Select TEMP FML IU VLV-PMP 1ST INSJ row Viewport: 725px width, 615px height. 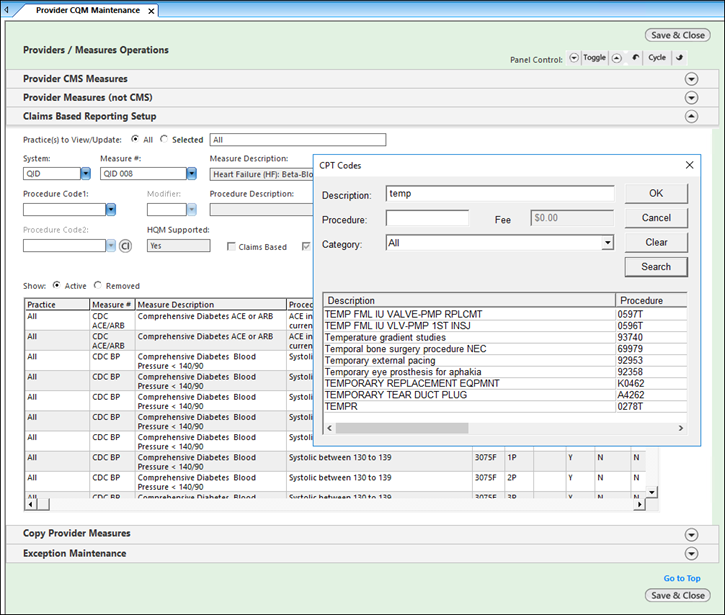[505, 326]
